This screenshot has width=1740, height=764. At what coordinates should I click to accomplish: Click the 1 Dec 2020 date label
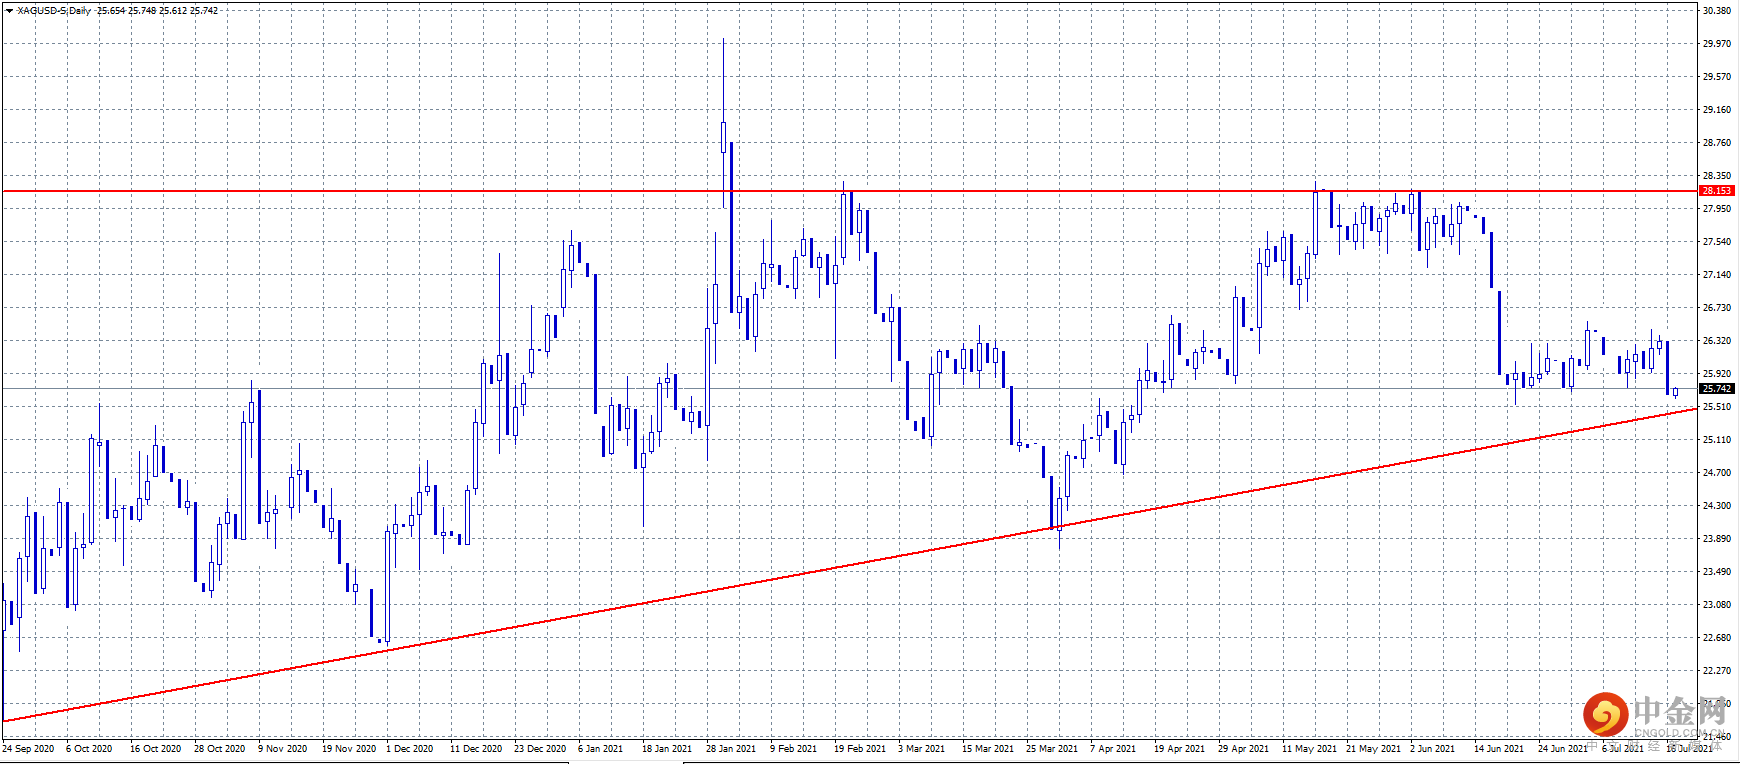click(410, 749)
